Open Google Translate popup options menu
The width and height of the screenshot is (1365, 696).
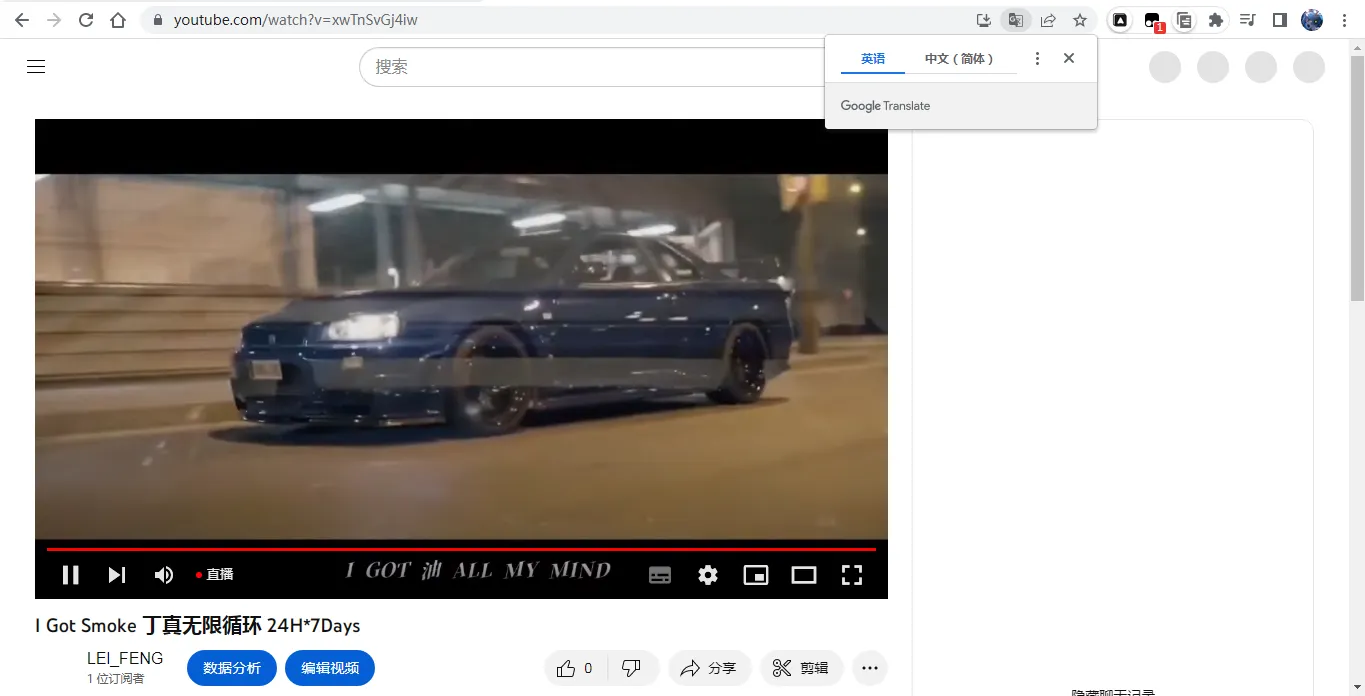pyautogui.click(x=1037, y=59)
